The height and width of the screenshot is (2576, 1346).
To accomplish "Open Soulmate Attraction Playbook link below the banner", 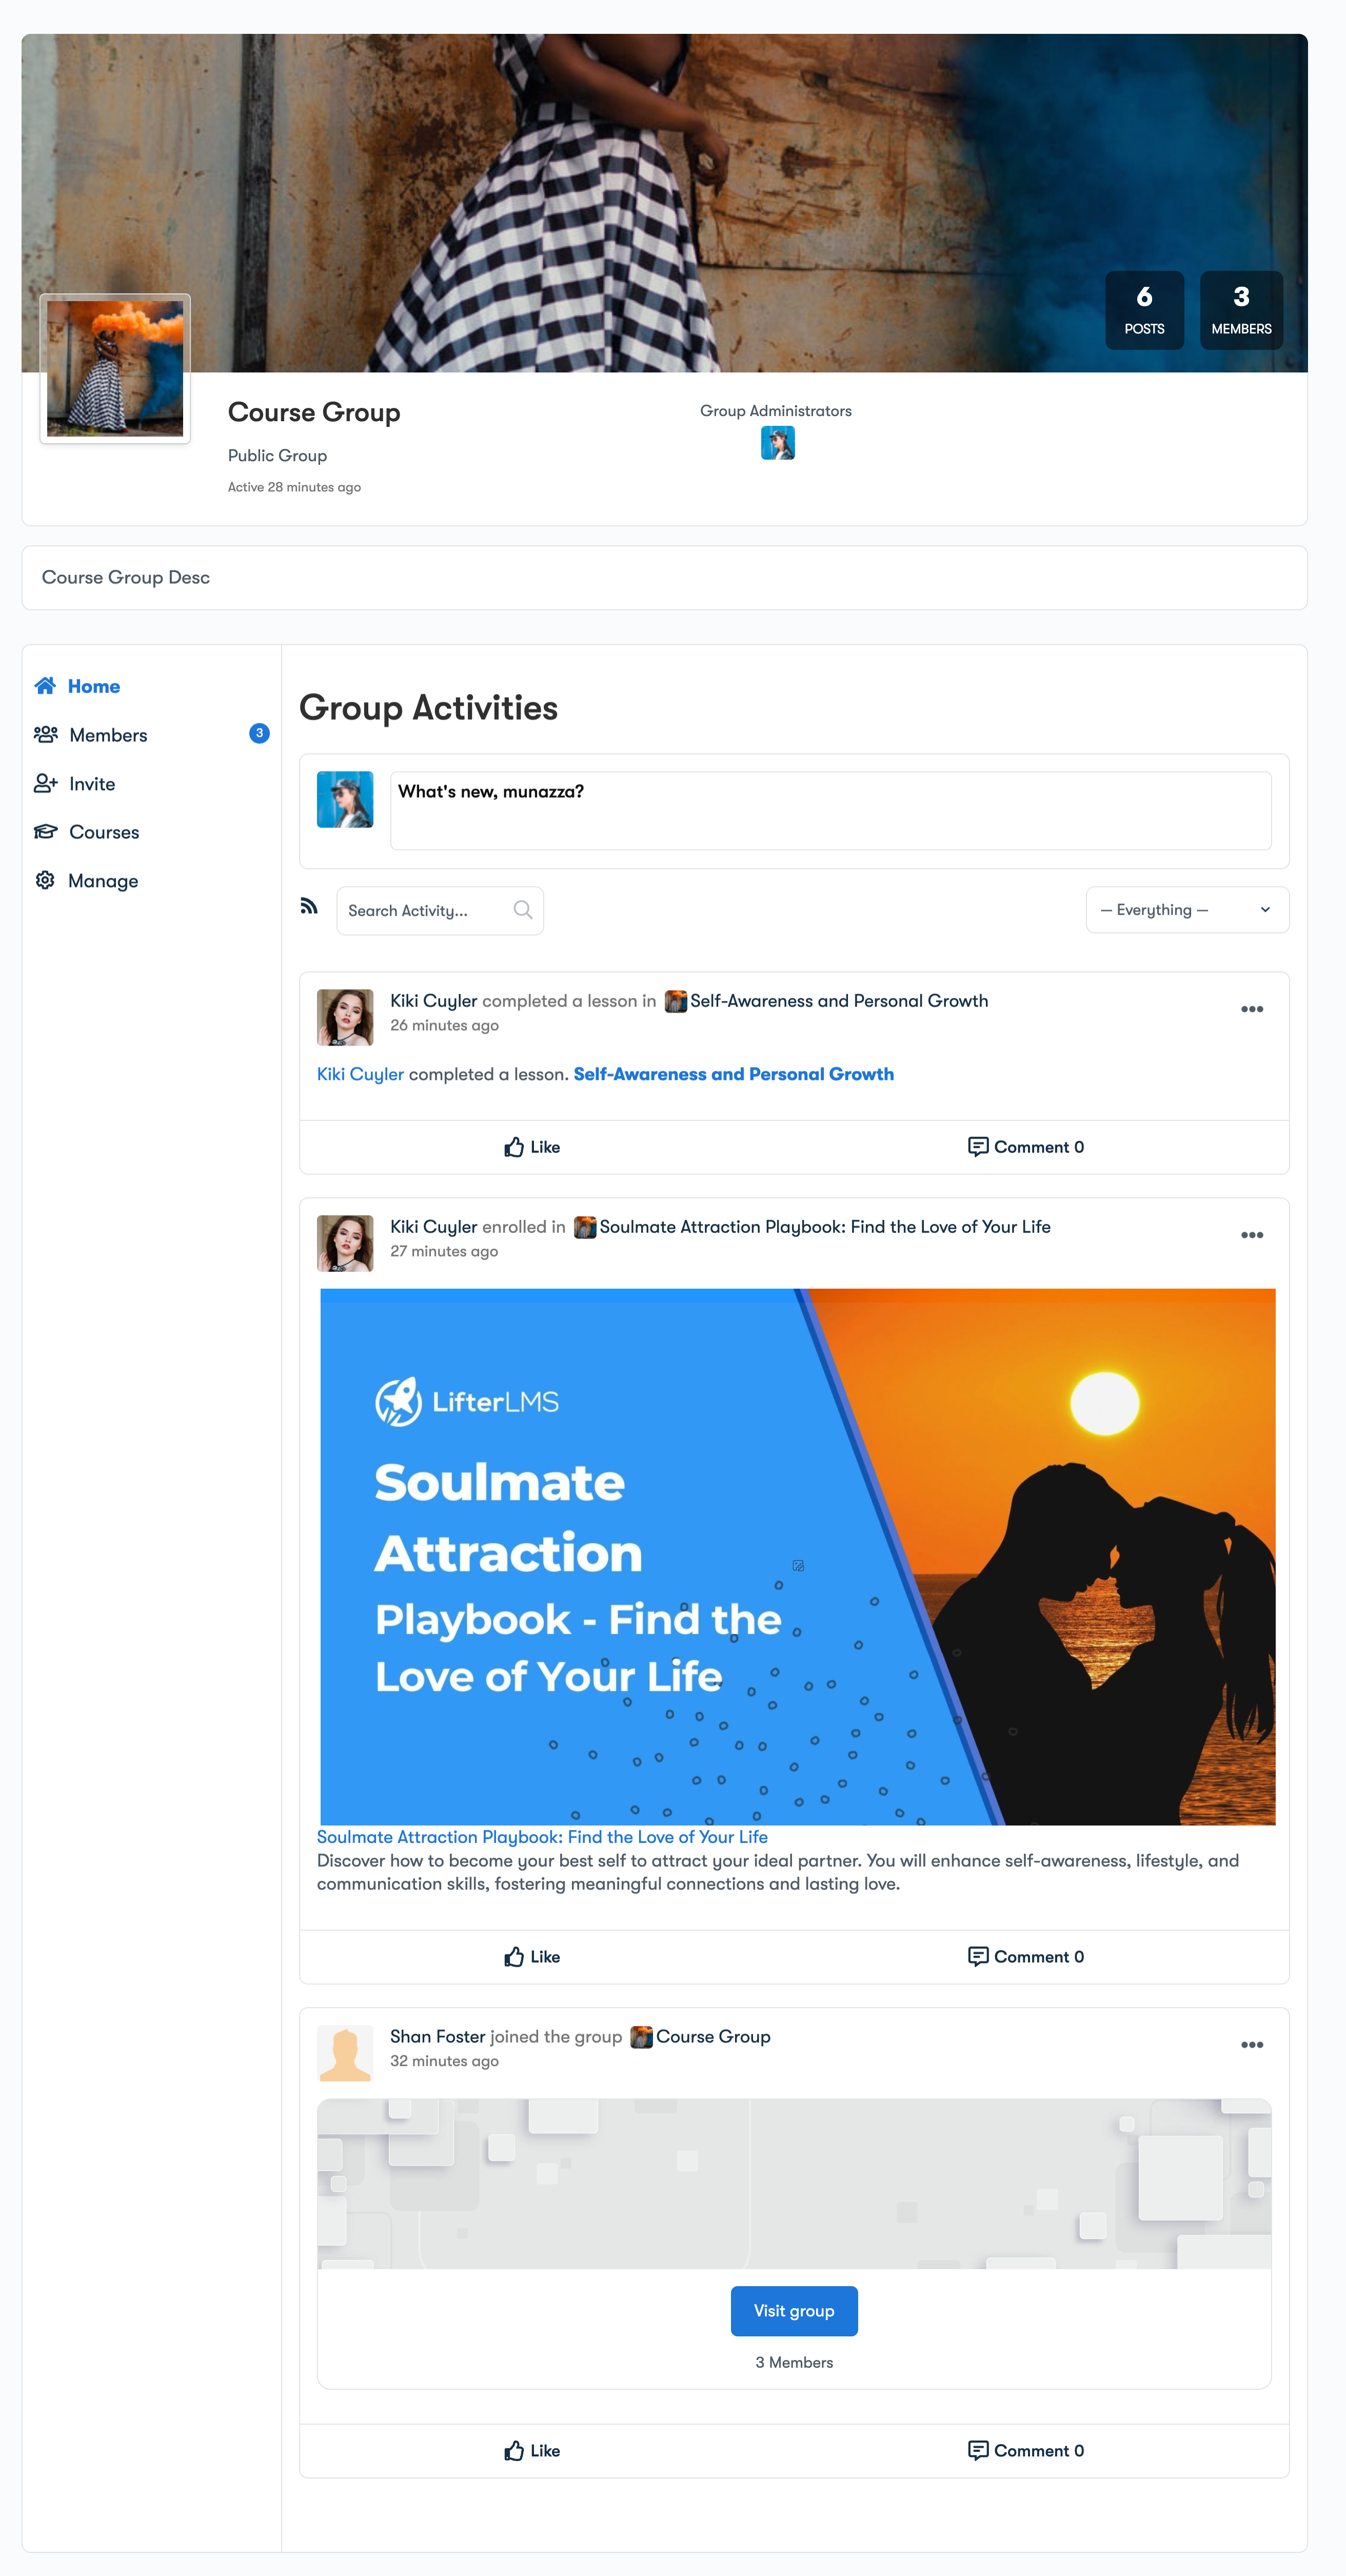I will pyautogui.click(x=542, y=1837).
